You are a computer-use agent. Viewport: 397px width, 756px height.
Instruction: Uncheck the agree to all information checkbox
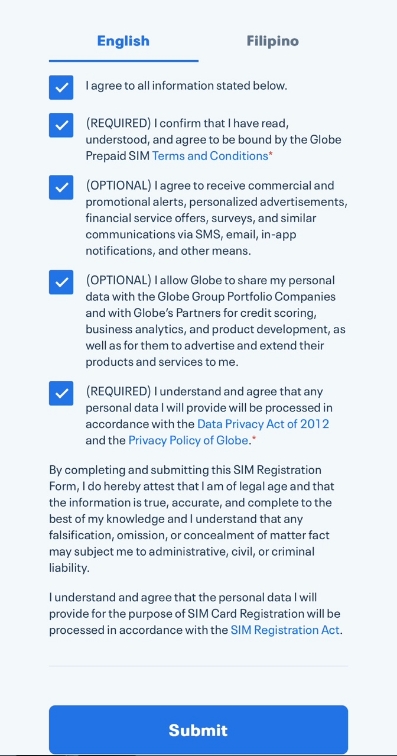(61, 87)
